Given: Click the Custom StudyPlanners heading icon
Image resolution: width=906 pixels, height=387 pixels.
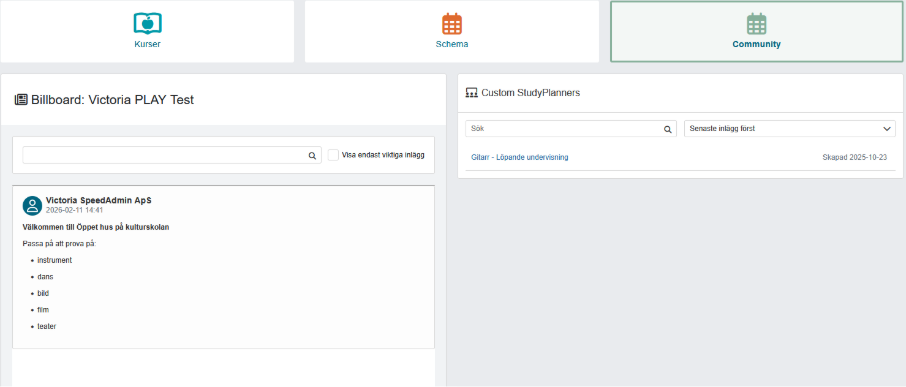Looking at the screenshot, I should coord(471,92).
